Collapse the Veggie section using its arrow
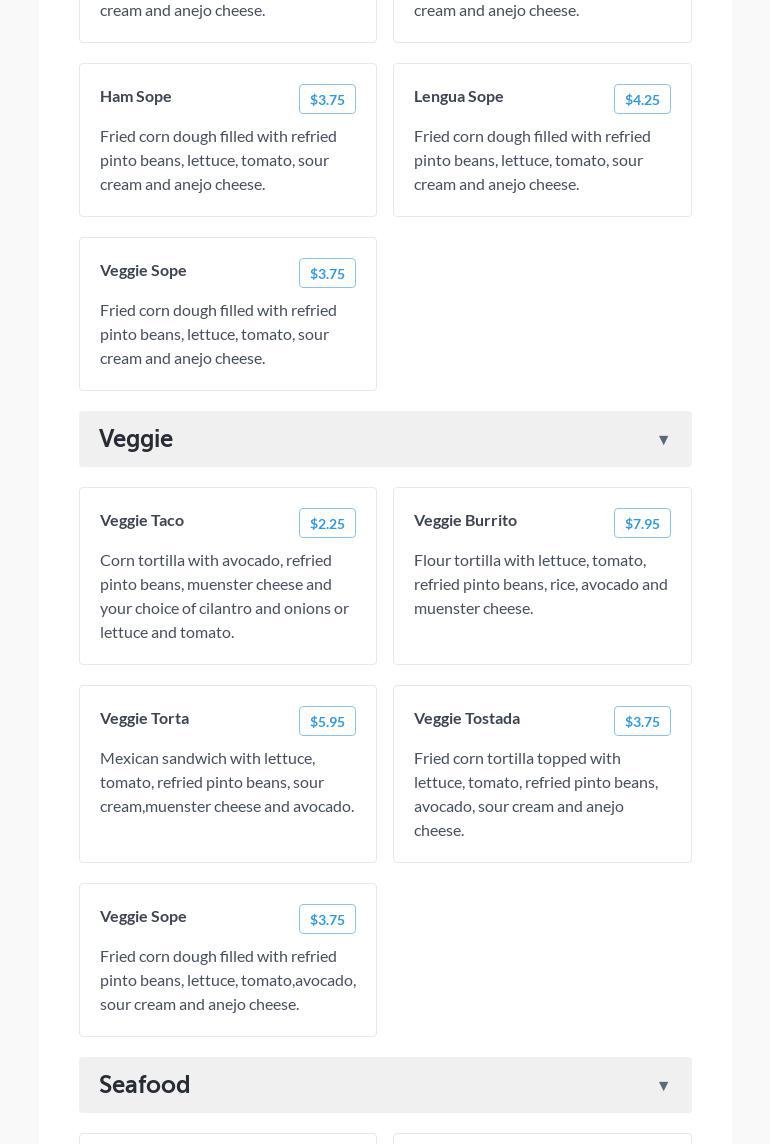770x1144 pixels. (663, 440)
